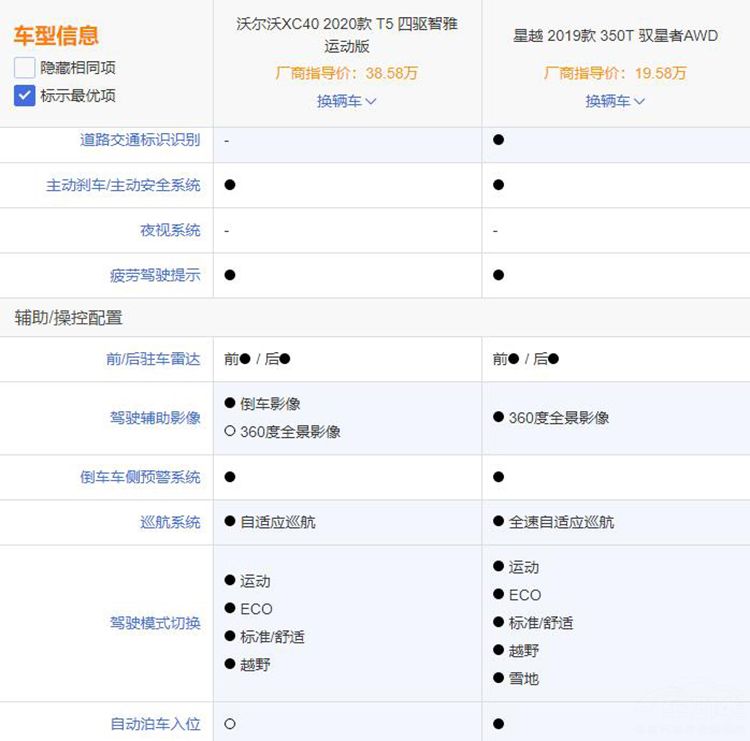The image size is (750, 741).
Task: Click the 自适应巡航 cell for XC40
Action: [277, 522]
